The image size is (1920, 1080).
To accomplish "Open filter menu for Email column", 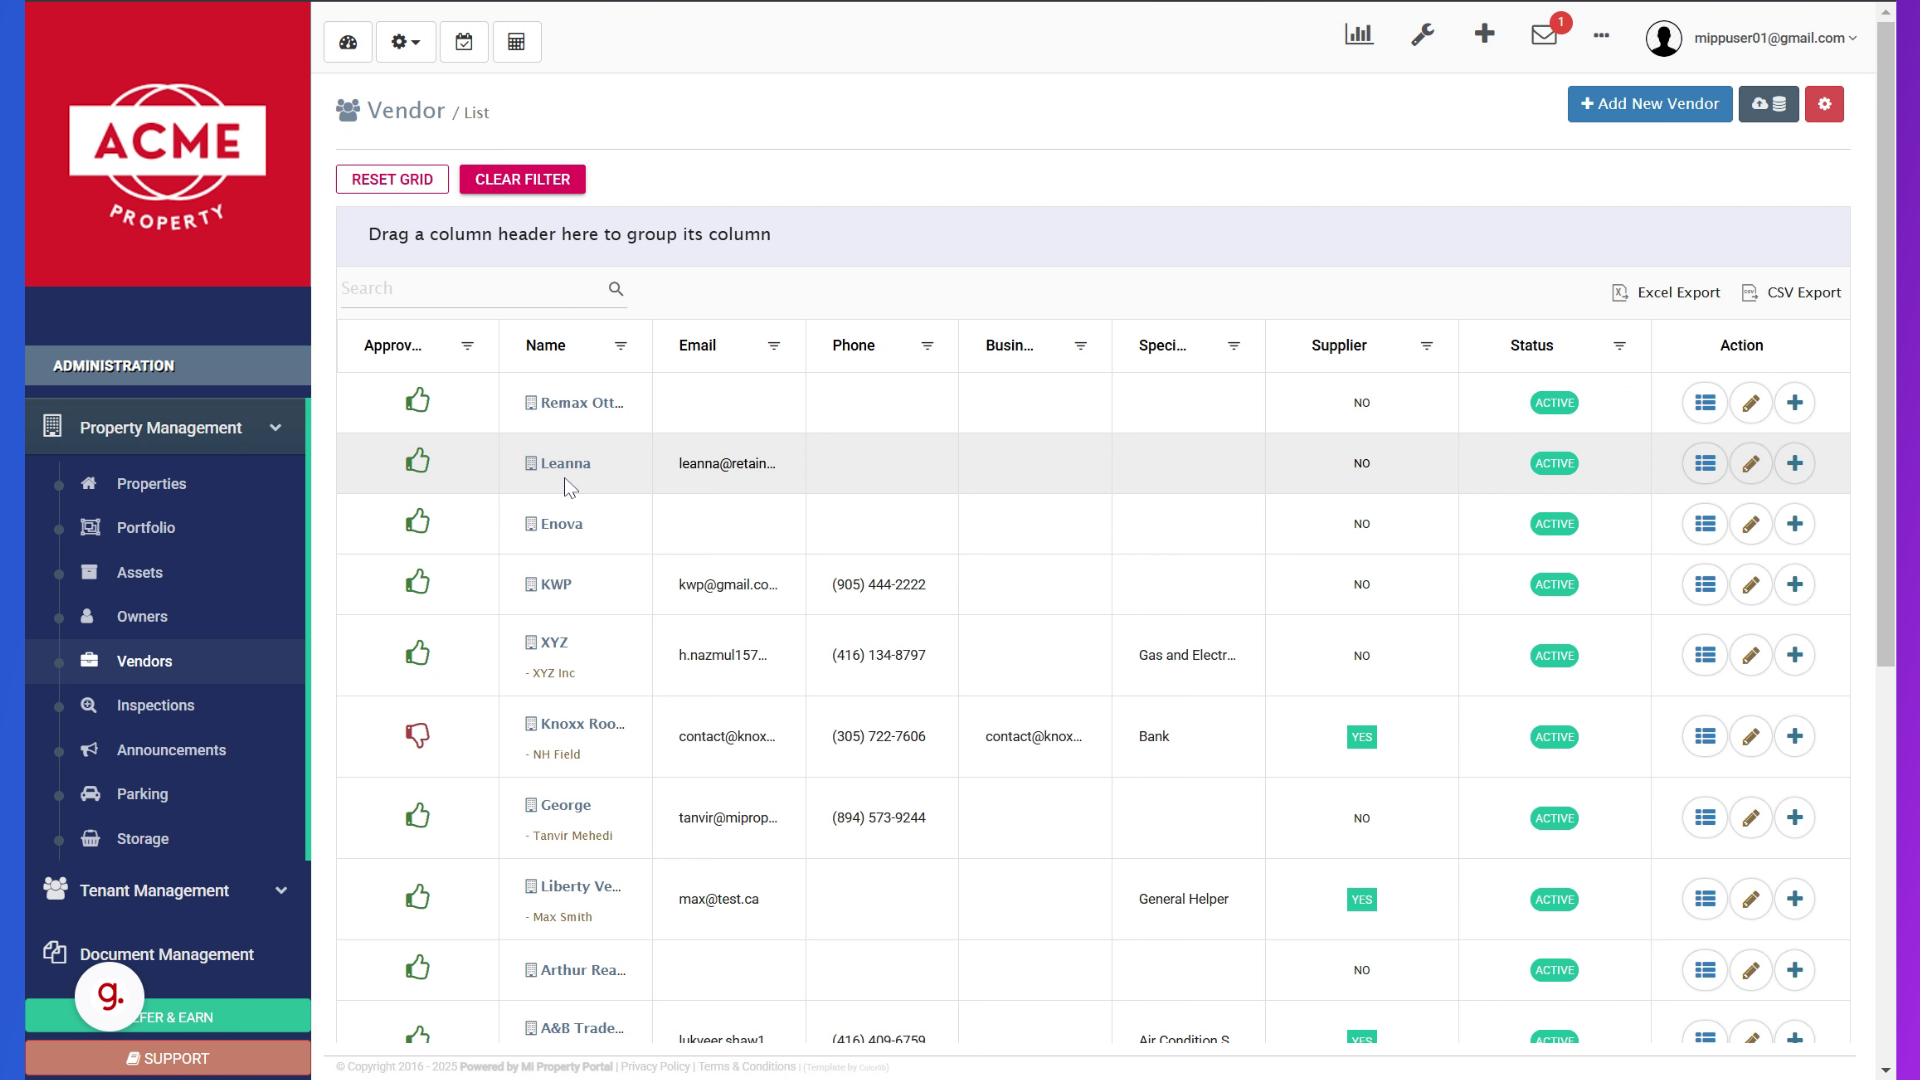I will (x=773, y=346).
